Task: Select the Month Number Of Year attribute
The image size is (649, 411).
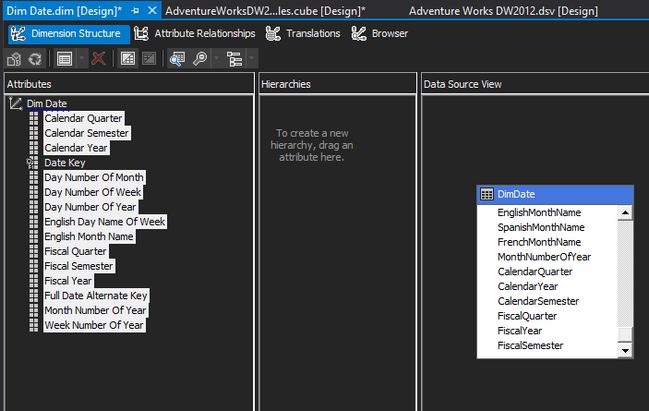Action: tap(95, 310)
